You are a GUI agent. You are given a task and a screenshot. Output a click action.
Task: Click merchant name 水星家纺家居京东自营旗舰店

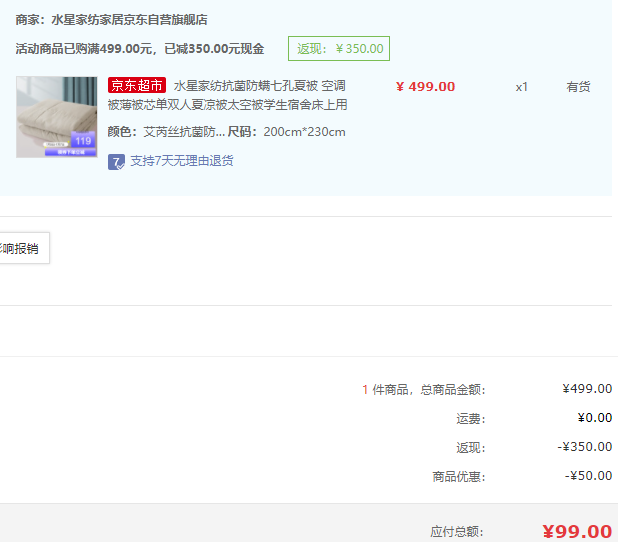point(129,20)
